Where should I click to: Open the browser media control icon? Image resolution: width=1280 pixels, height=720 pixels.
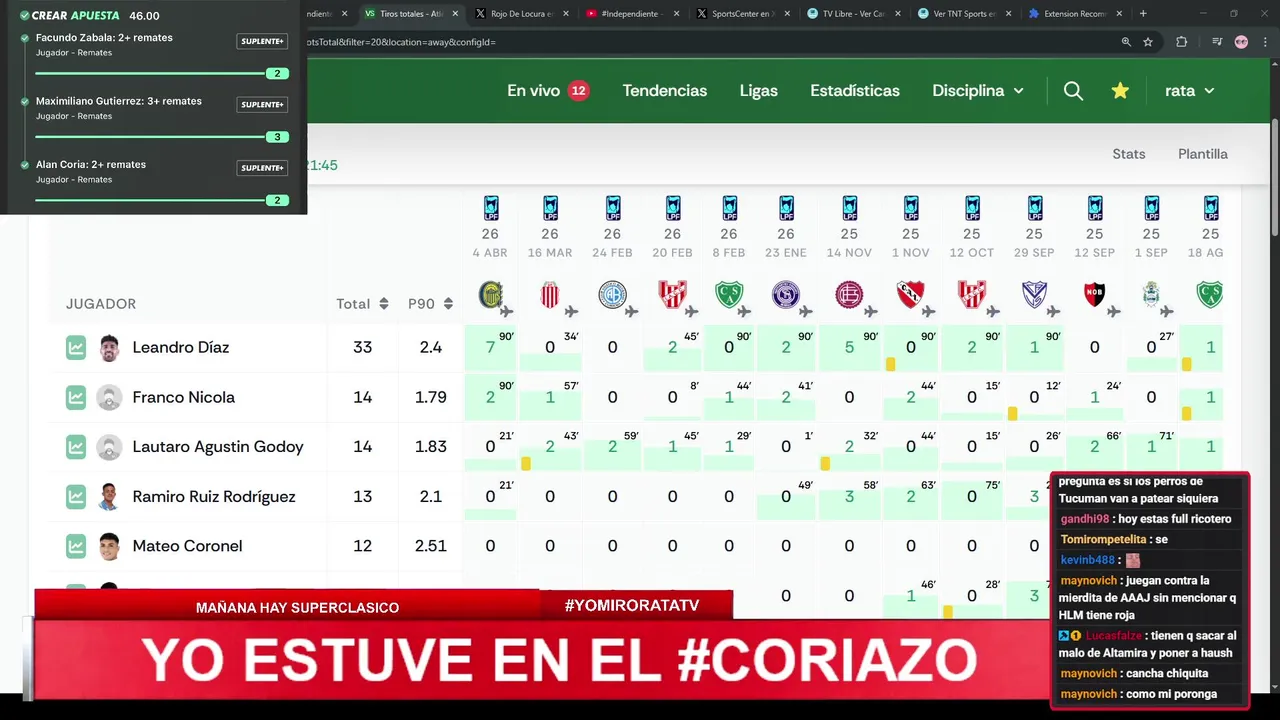1216,42
